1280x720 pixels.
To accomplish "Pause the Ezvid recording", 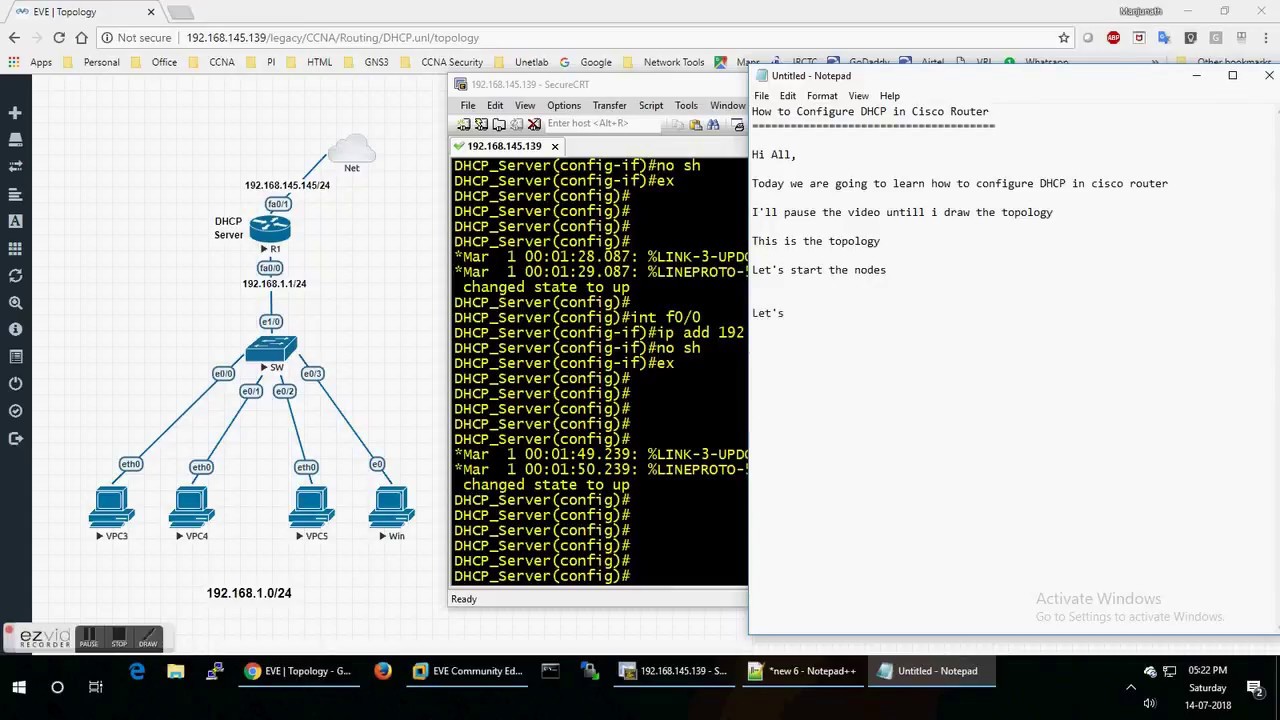I will coord(89,638).
